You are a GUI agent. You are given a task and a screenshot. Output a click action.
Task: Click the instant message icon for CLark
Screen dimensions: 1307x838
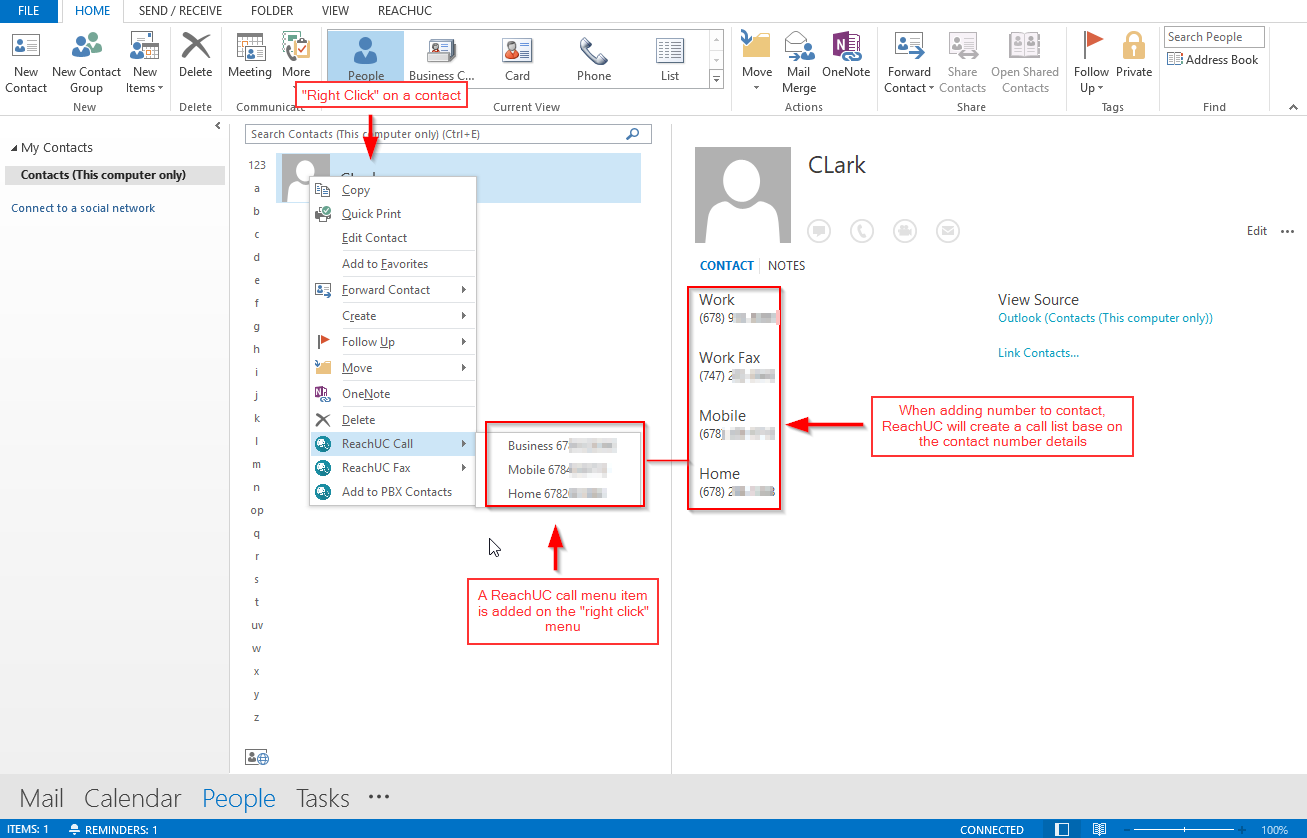tap(819, 231)
